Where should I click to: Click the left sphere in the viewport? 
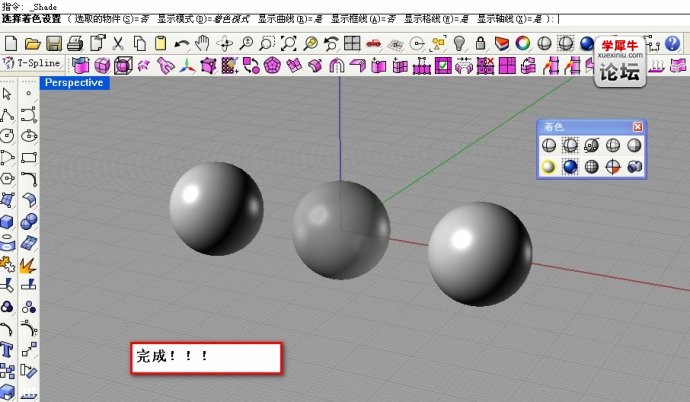tap(217, 208)
